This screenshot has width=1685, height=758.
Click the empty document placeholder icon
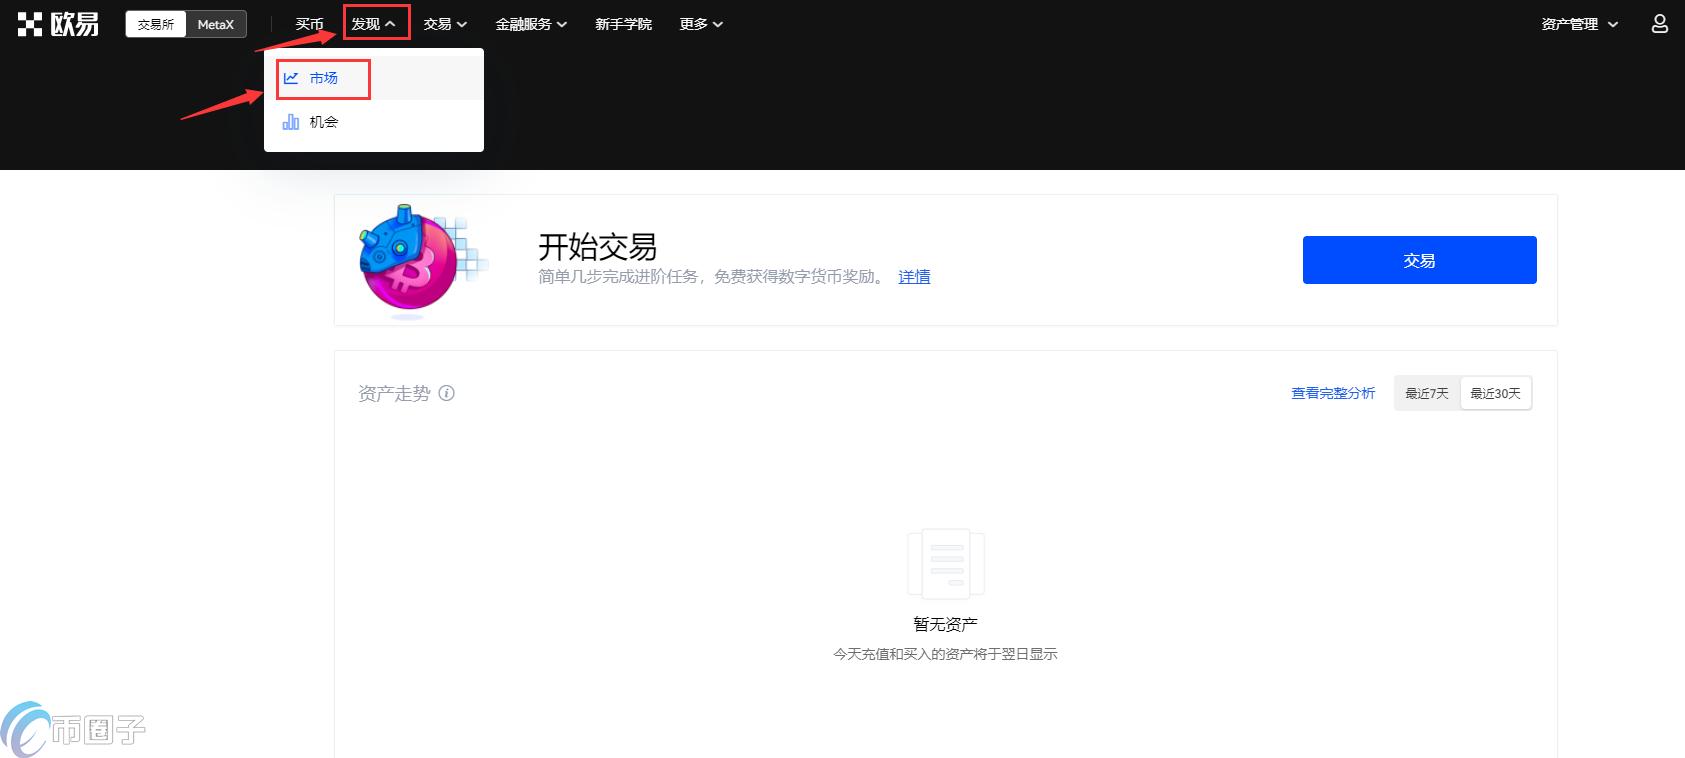pyautogui.click(x=945, y=565)
